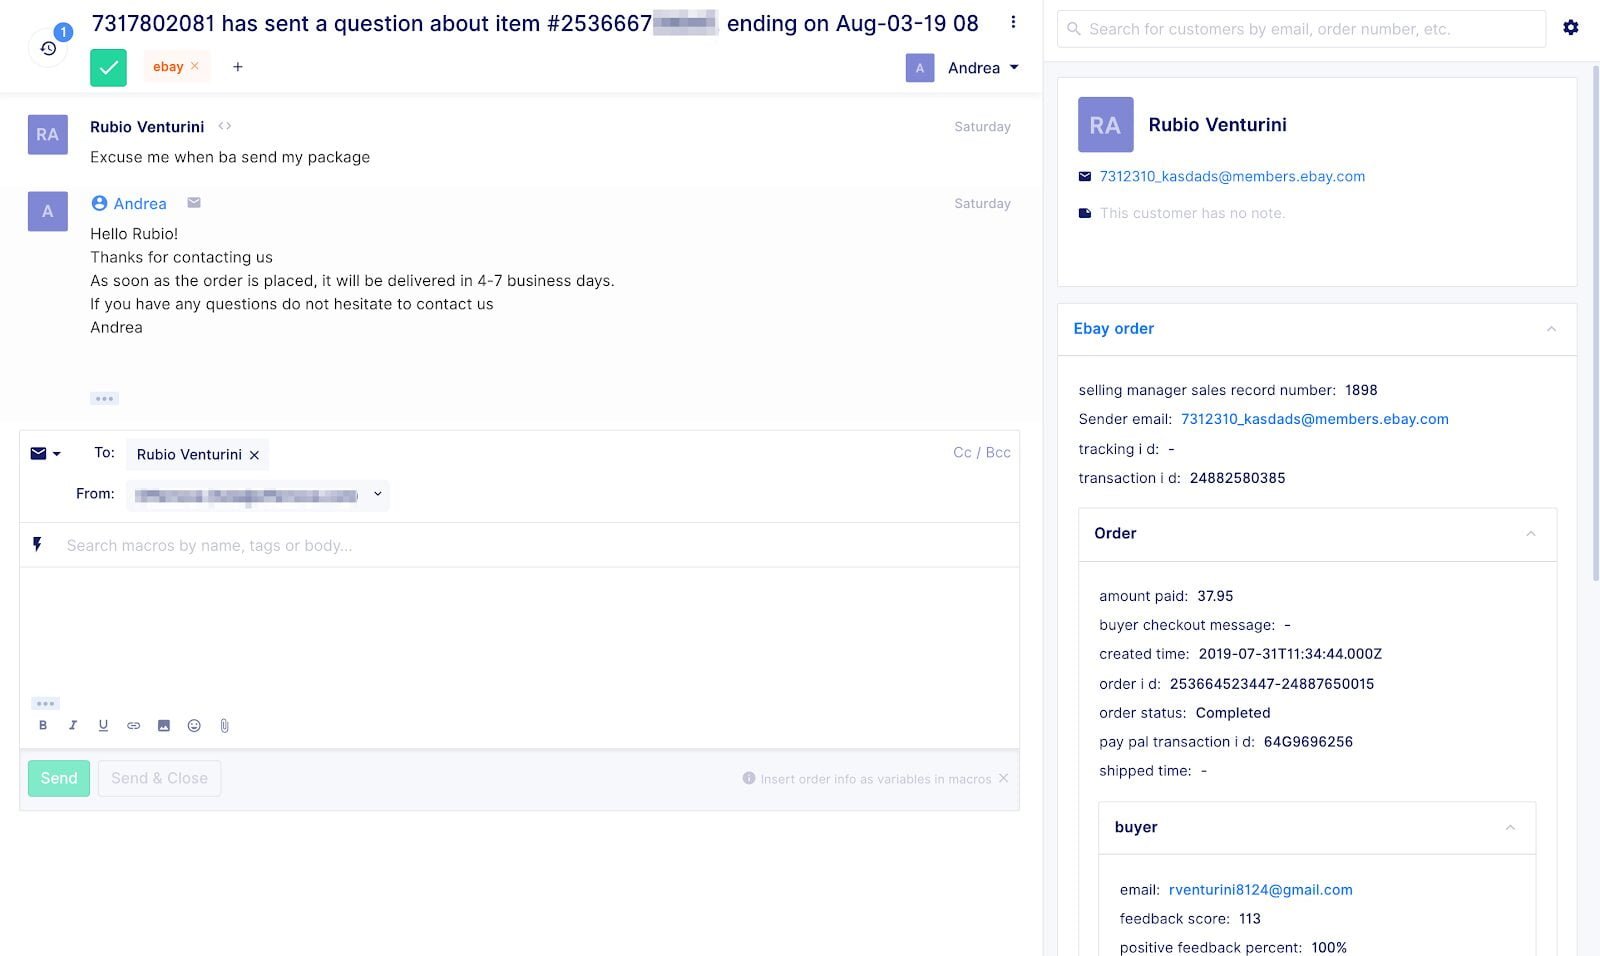This screenshot has height=956, width=1600.
Task: Toggle italic formatting in reply editor
Action: click(73, 726)
